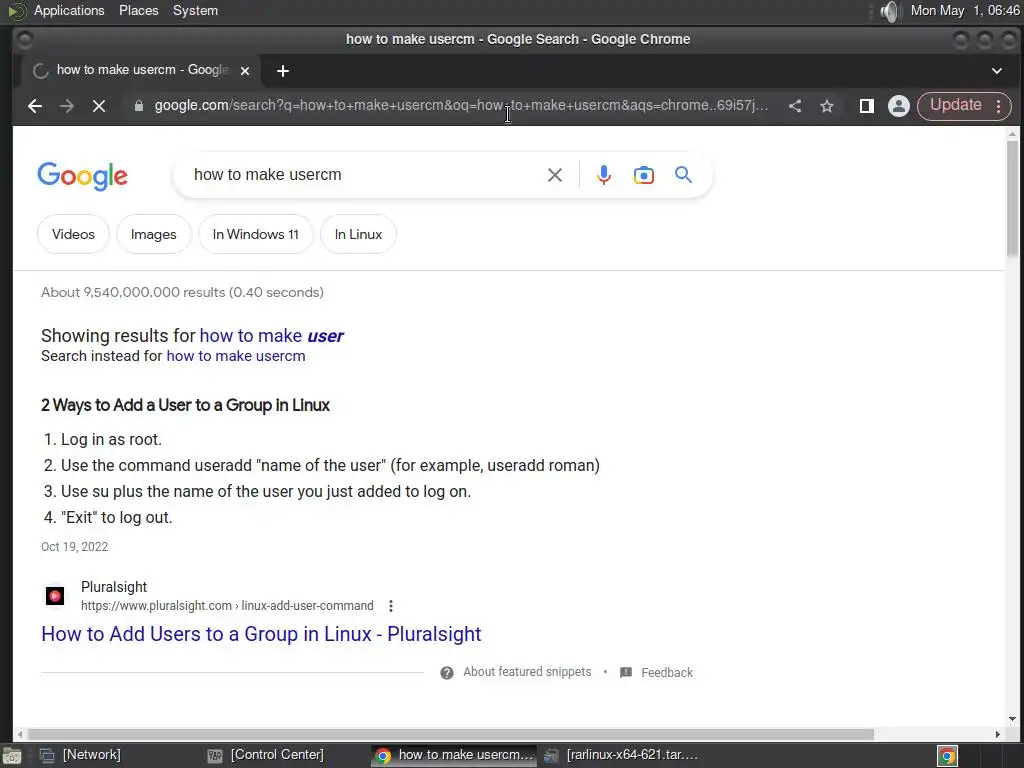Click 'About 9,540,000,000 results' text

click(x=182, y=293)
